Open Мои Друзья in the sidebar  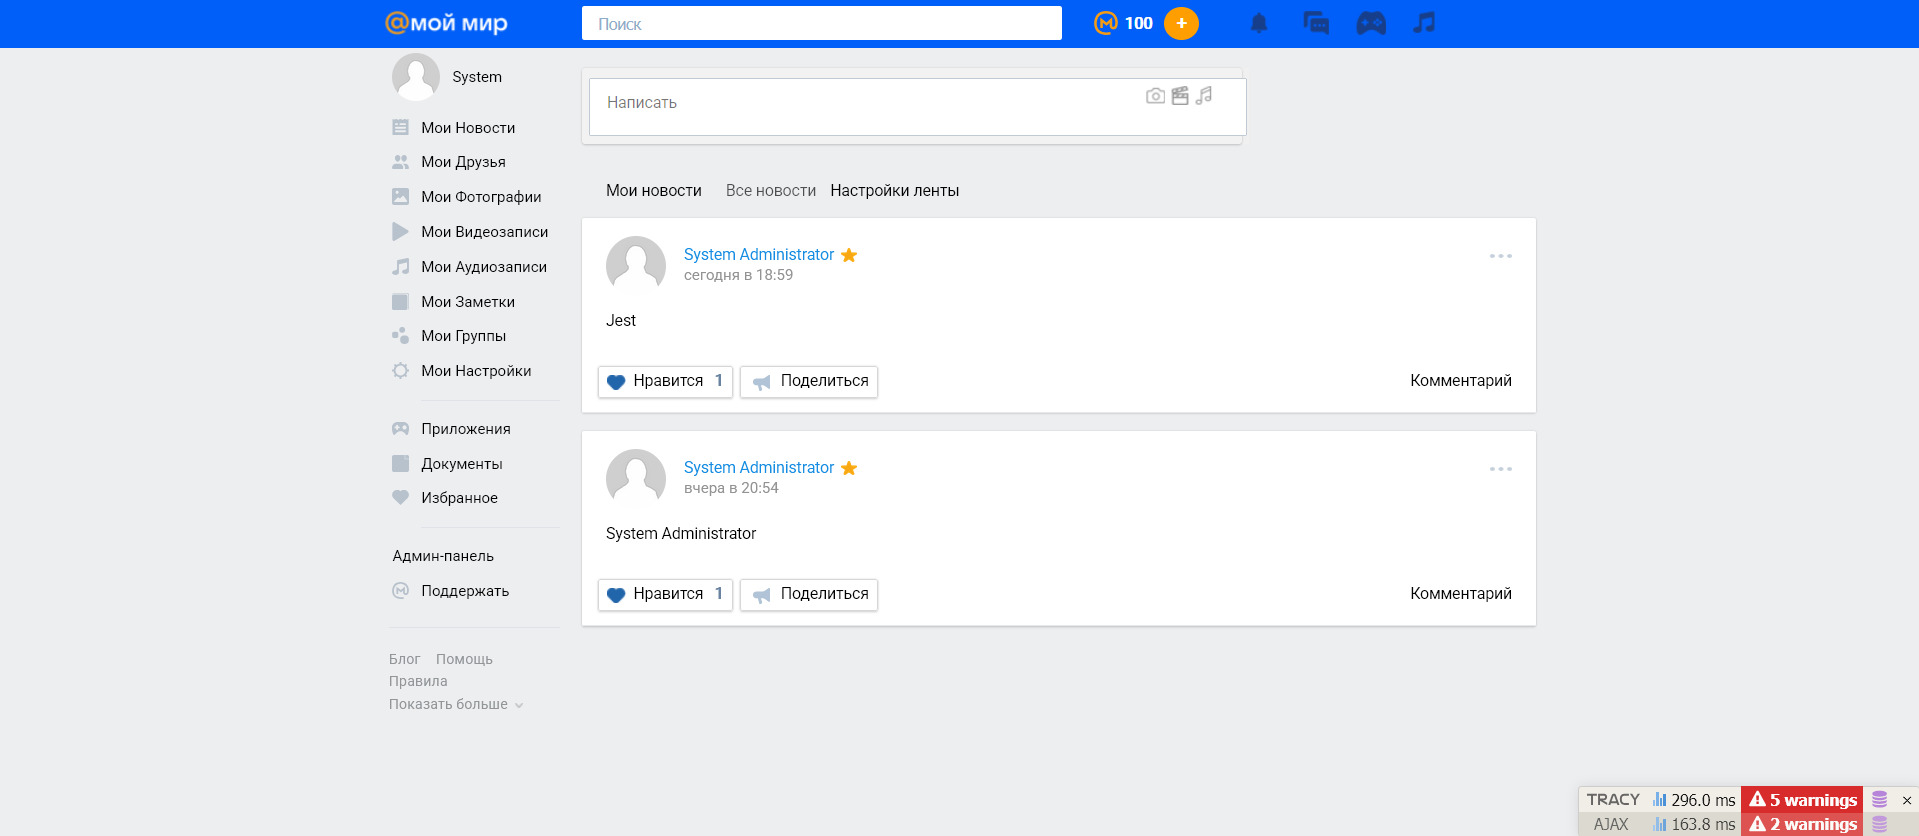click(x=463, y=162)
